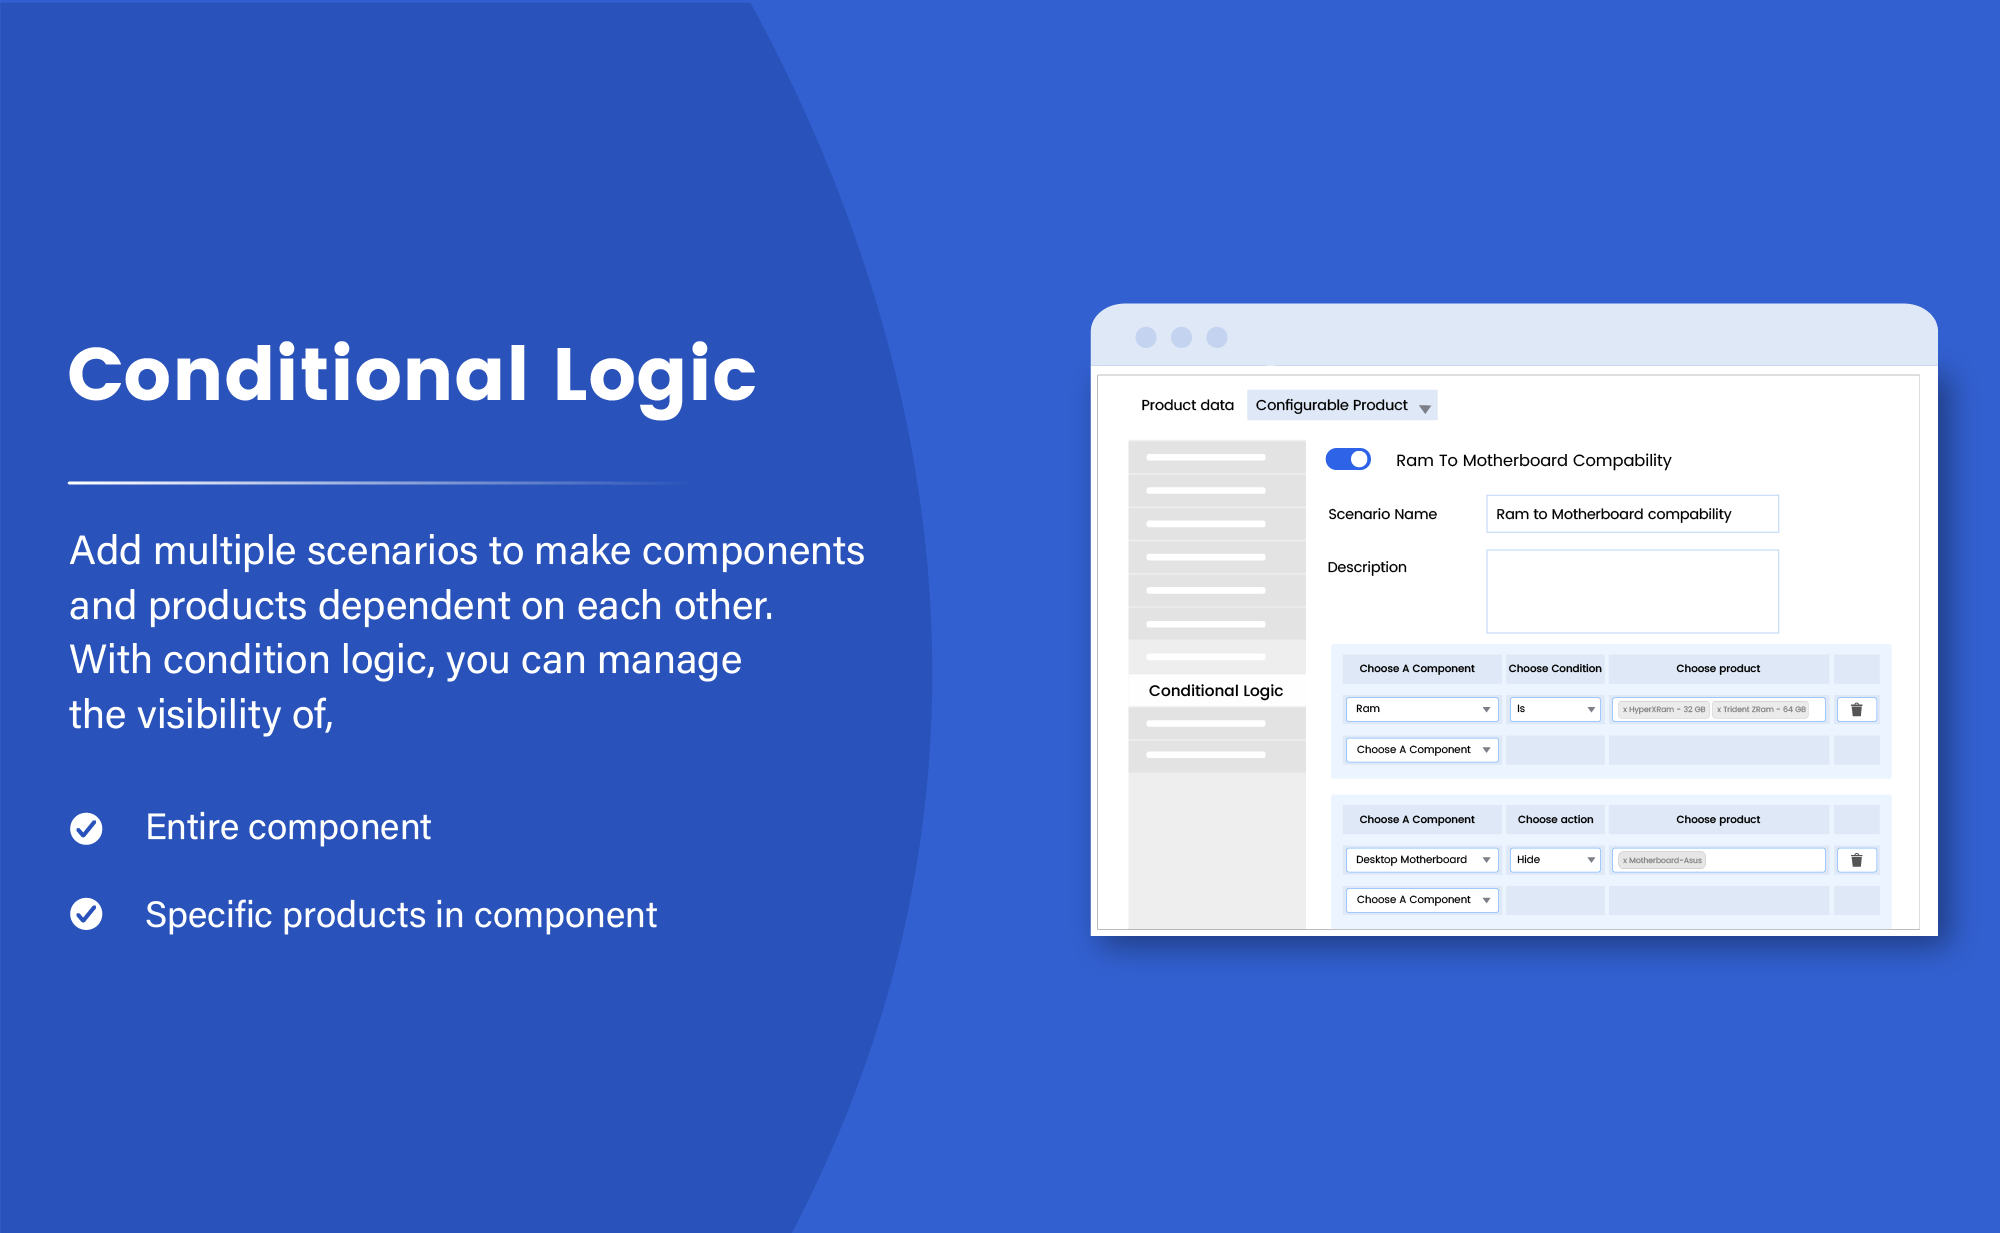Click inside the Description text area
The width and height of the screenshot is (2000, 1233).
(x=1632, y=590)
